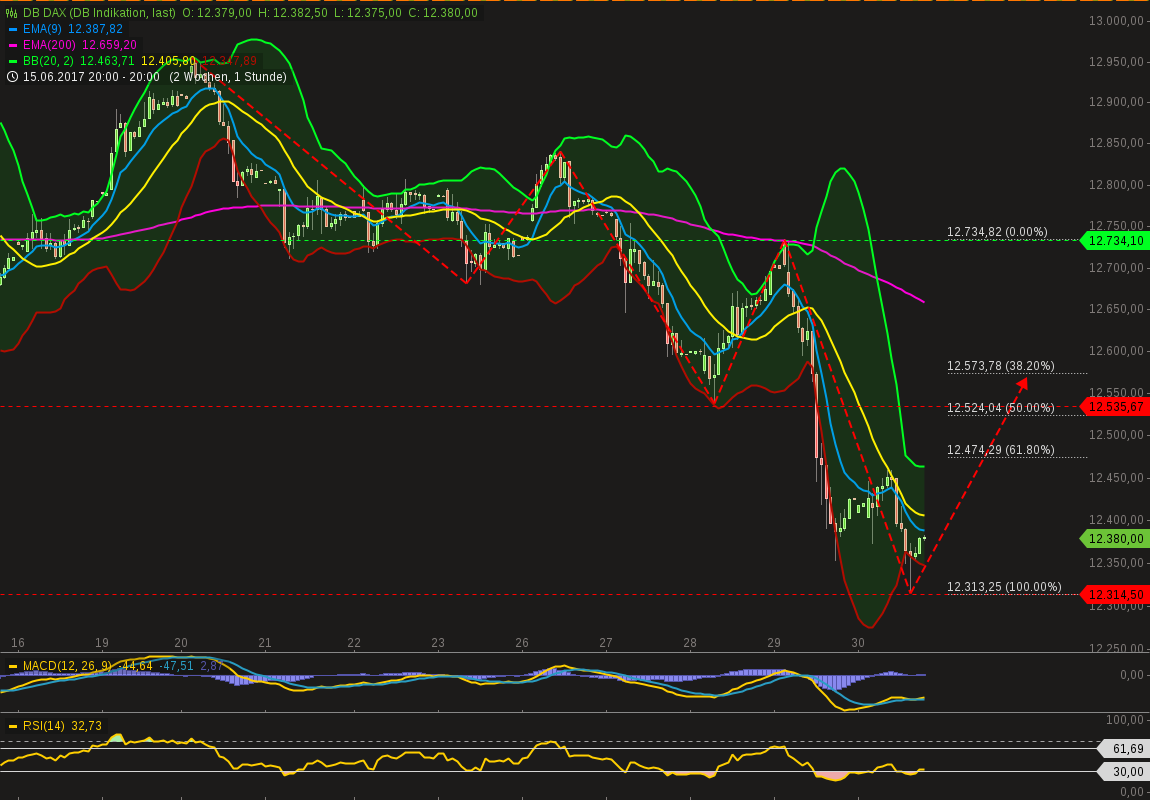Select the DB DAX (DB Indikation, last) title
The height and width of the screenshot is (800, 1150).
point(98,13)
